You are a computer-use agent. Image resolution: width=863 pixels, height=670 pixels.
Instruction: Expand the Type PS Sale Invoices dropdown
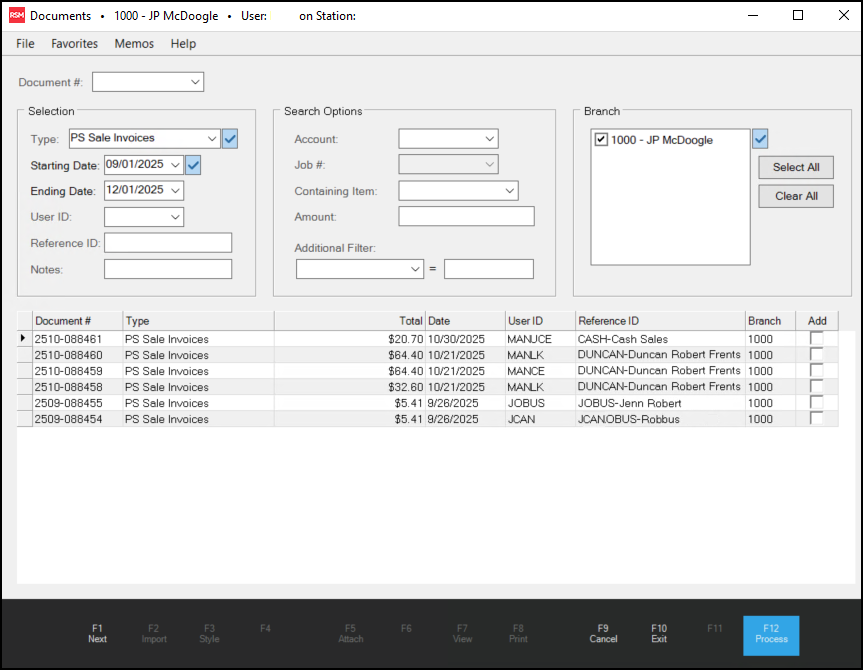point(211,139)
